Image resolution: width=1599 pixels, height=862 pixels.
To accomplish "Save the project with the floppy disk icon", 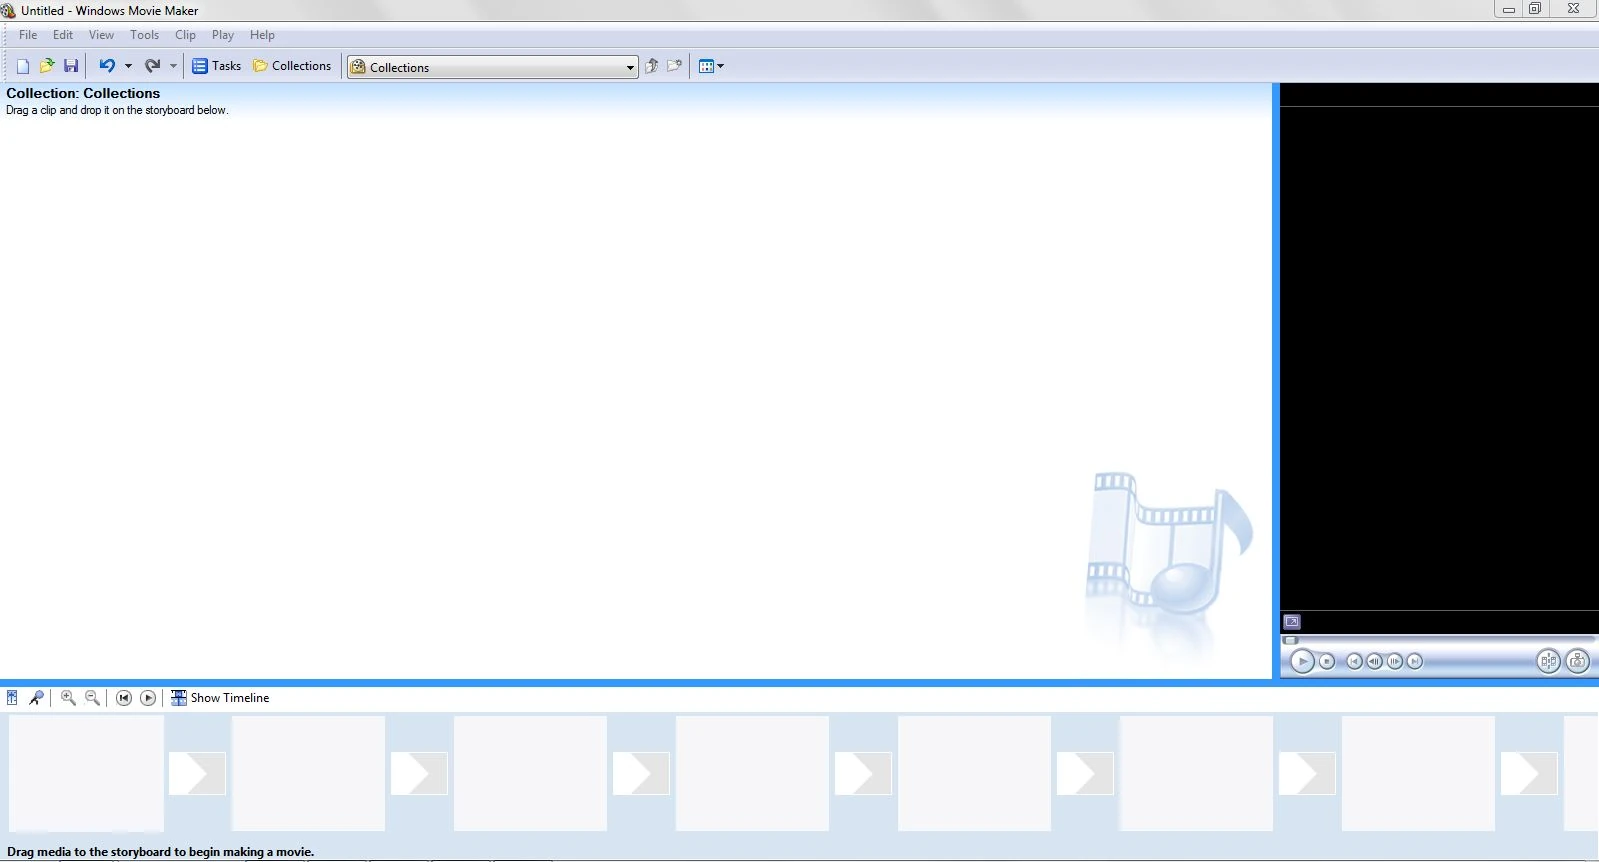I will pyautogui.click(x=71, y=66).
